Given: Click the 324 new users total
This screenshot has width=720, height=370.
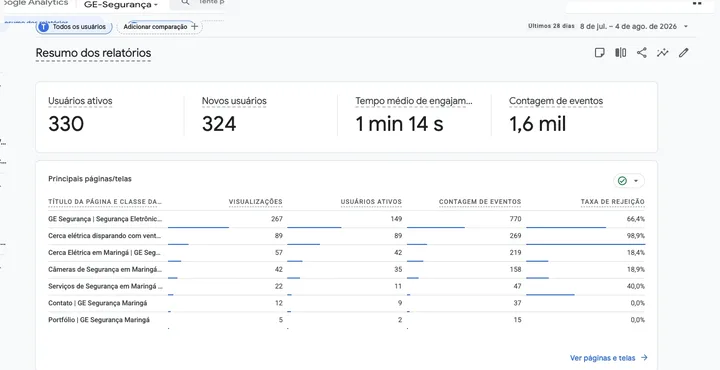Looking at the screenshot, I should click(219, 124).
